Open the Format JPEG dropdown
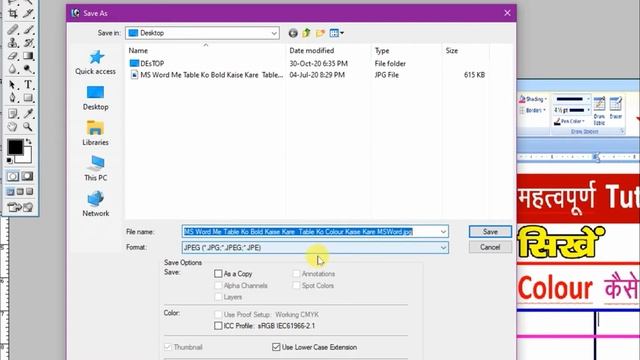Screen dimensions: 640x360 [315, 247]
